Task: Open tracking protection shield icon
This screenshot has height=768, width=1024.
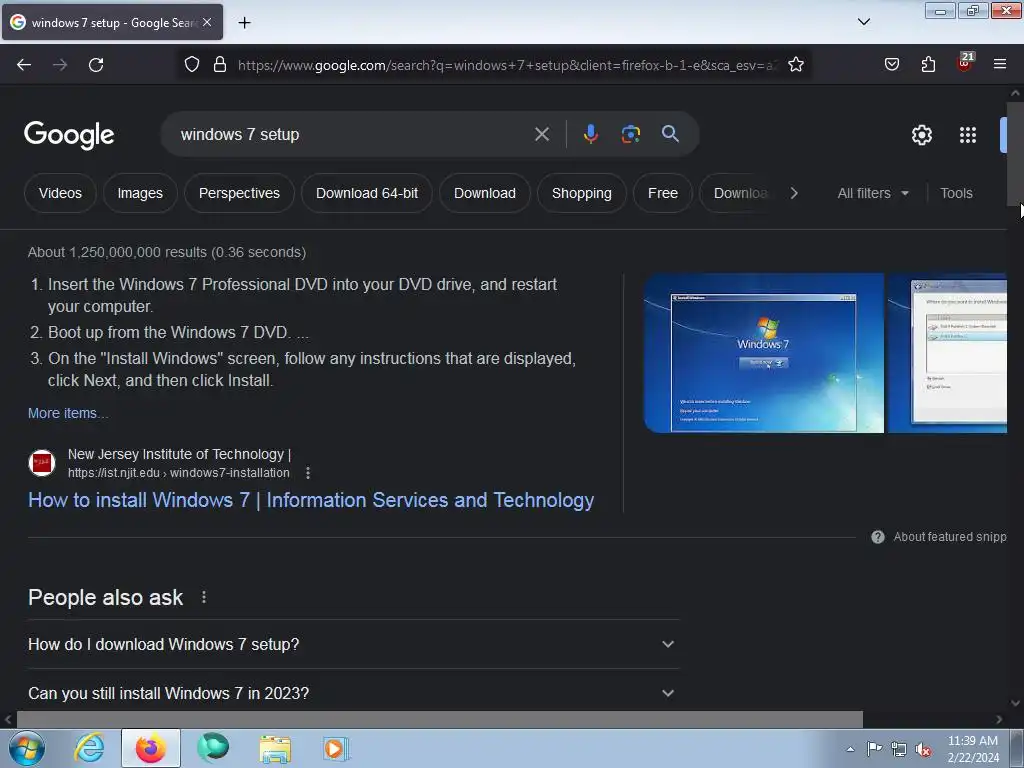Action: (x=191, y=65)
